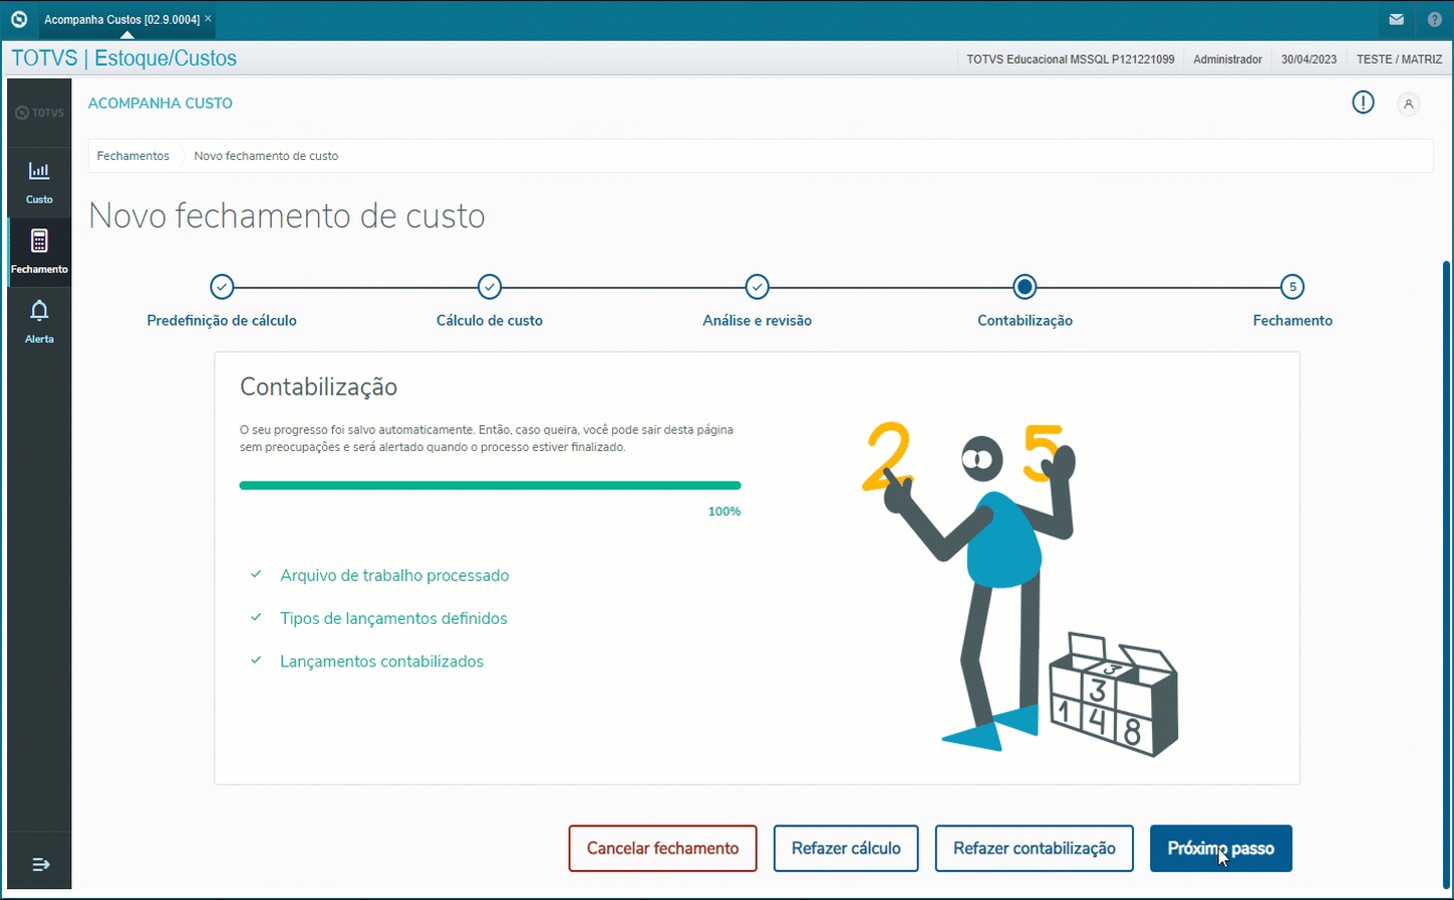The image size is (1454, 900).
Task: Go to Predefinição de cálculo step circle
Action: coord(222,287)
